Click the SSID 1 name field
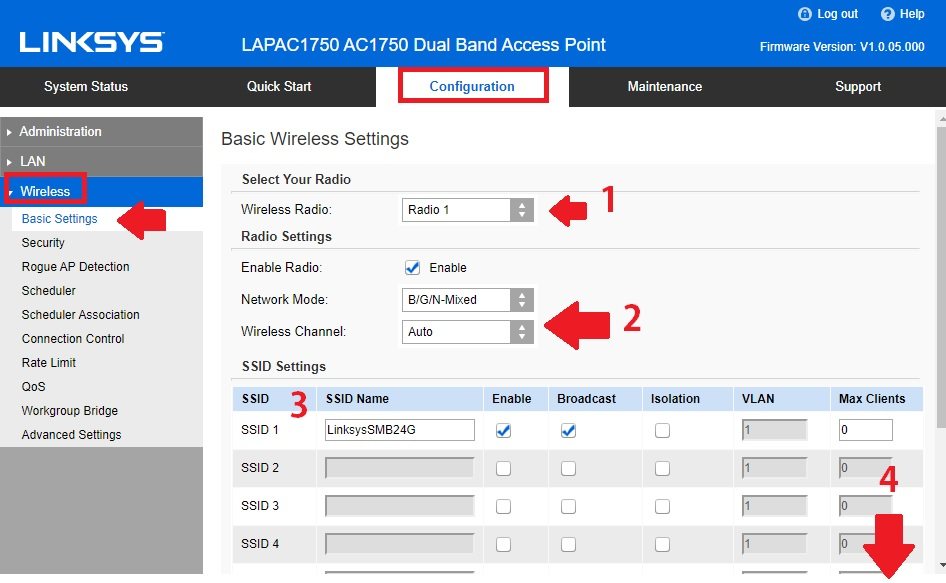The height and width of the screenshot is (583, 946). tap(399, 430)
